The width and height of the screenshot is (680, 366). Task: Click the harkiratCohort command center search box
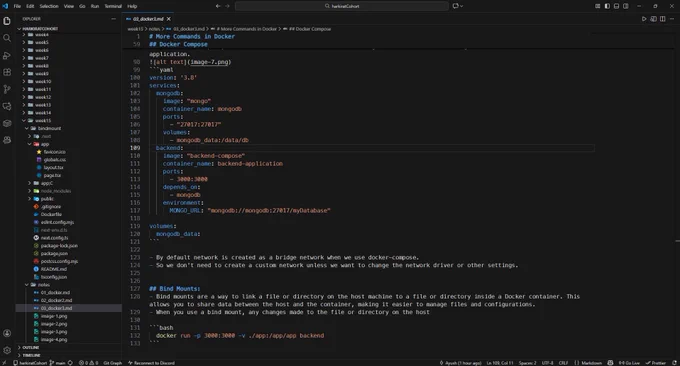[342, 6]
